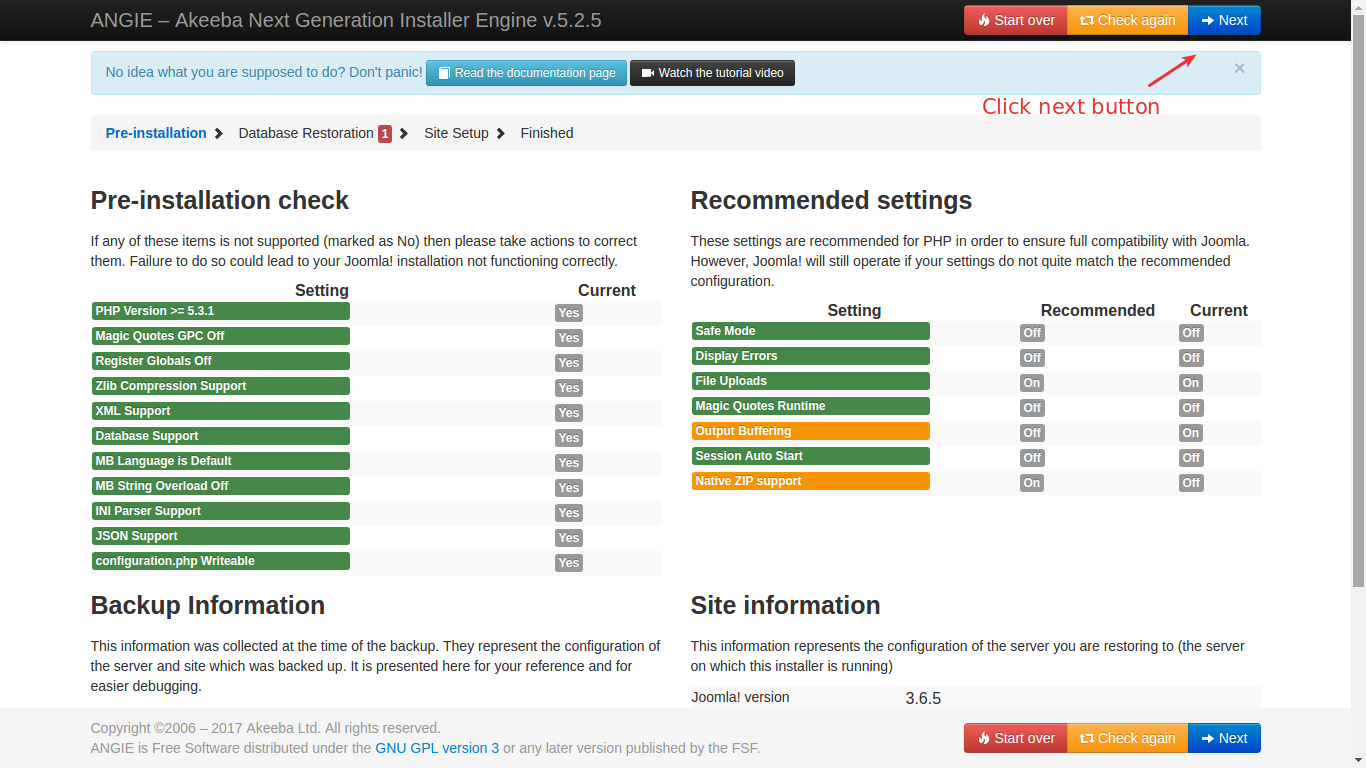Click the top Next button
Viewport: 1366px width, 768px height.
tap(1224, 20)
